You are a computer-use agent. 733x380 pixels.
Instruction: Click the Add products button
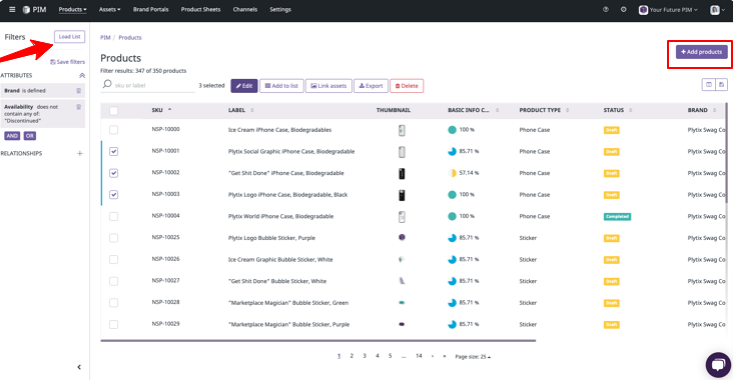point(701,52)
